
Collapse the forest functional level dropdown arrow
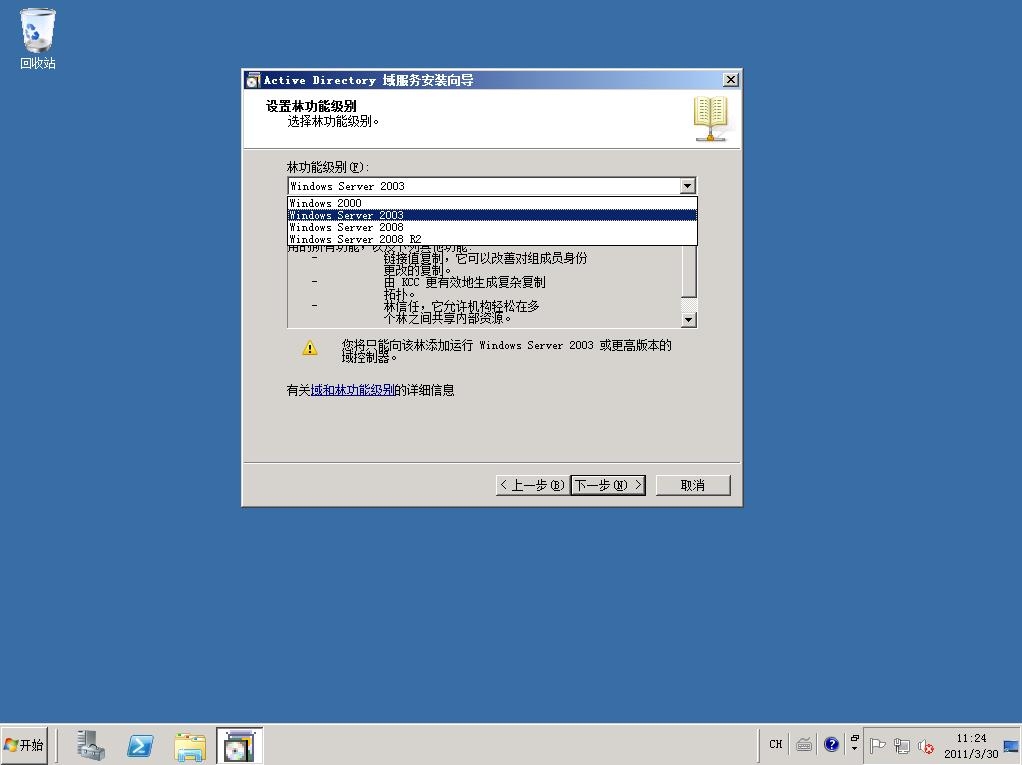click(x=688, y=186)
